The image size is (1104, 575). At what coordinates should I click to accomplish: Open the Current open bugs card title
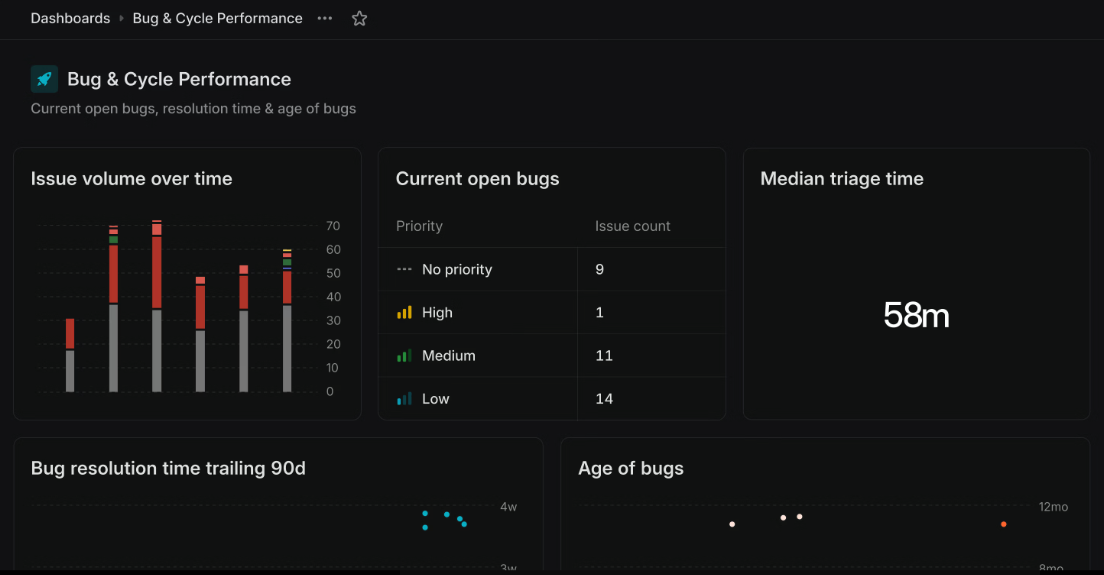(477, 179)
